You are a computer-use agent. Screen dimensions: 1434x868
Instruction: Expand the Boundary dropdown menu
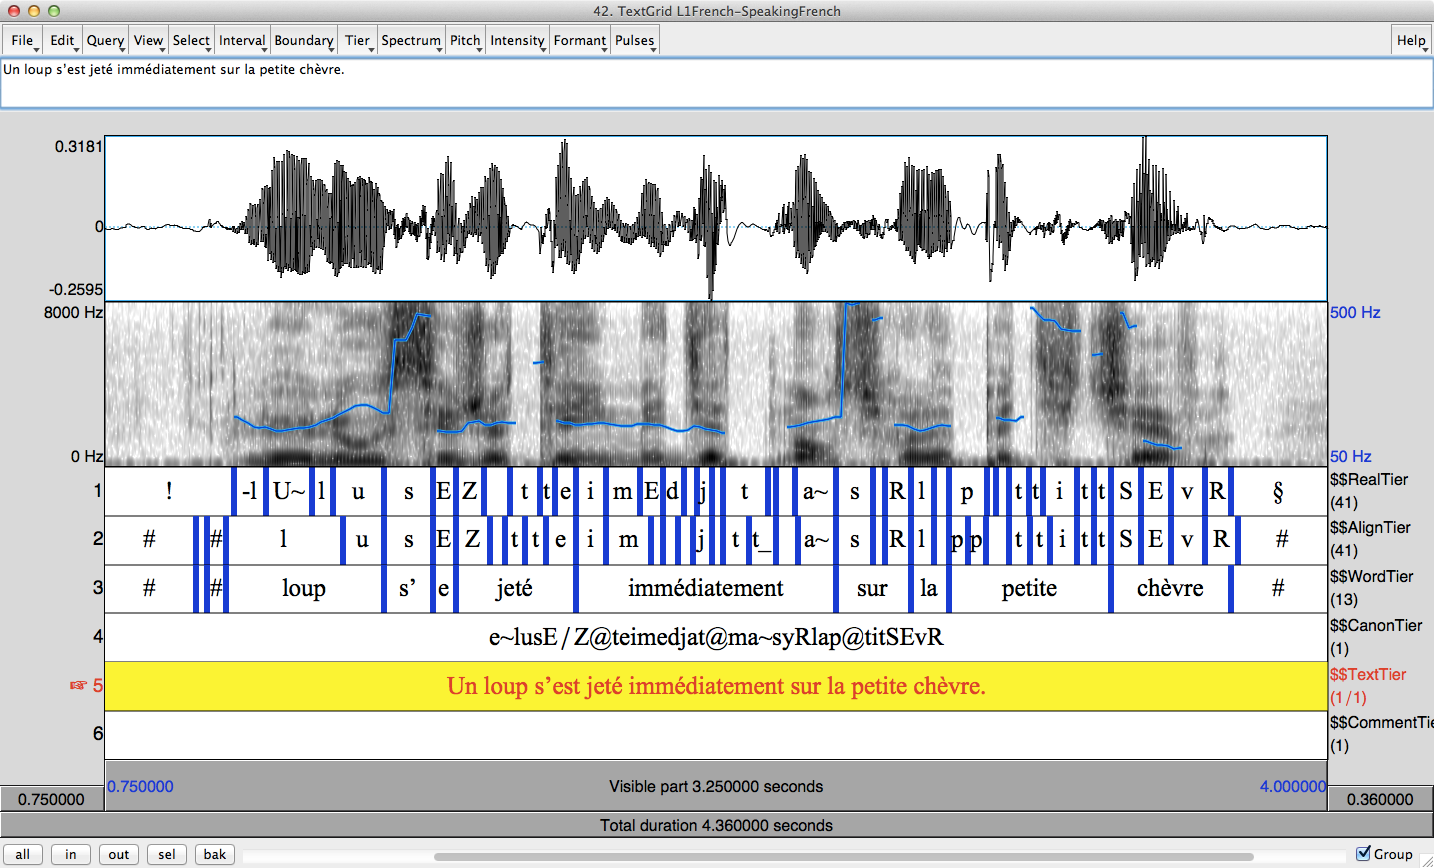click(x=304, y=41)
